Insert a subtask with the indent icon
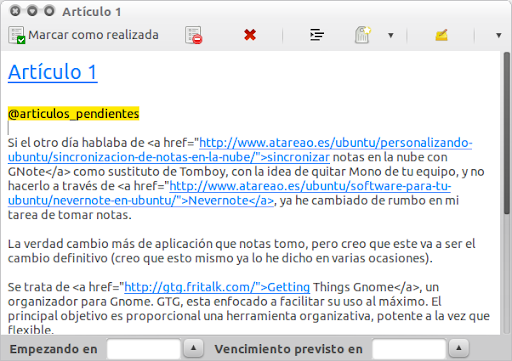 point(317,35)
